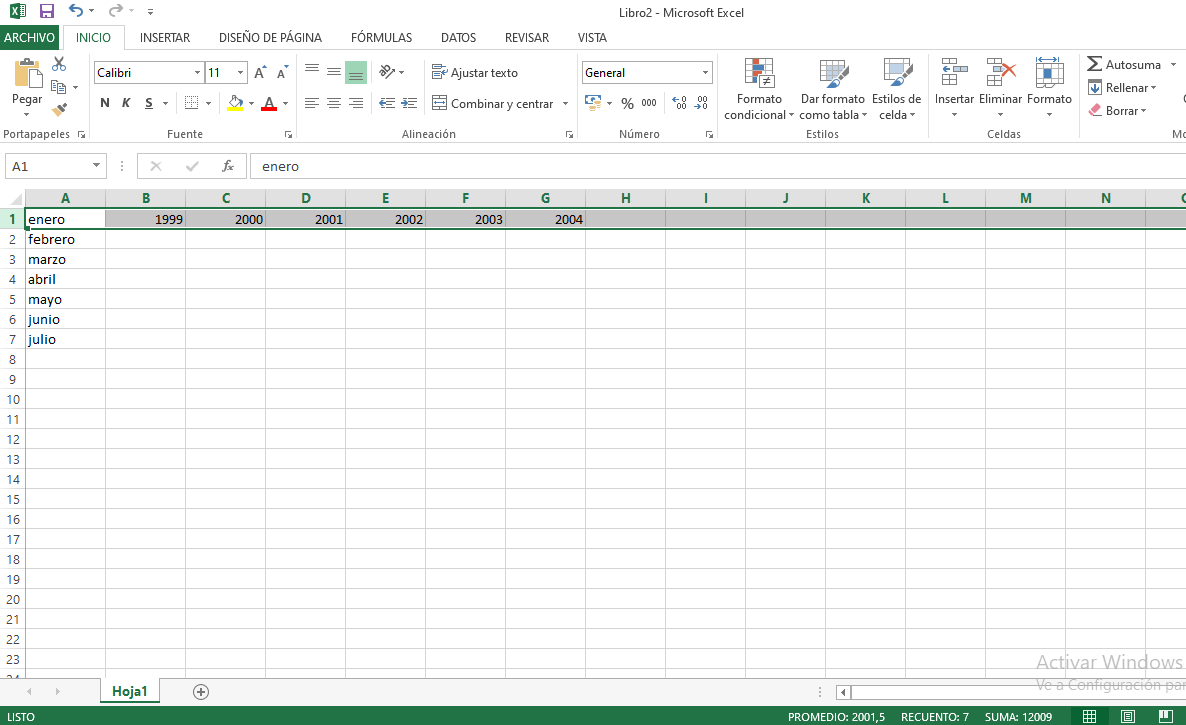Apply yellow fill color to cells
Viewport: 1186px width, 725px height.
(235, 103)
